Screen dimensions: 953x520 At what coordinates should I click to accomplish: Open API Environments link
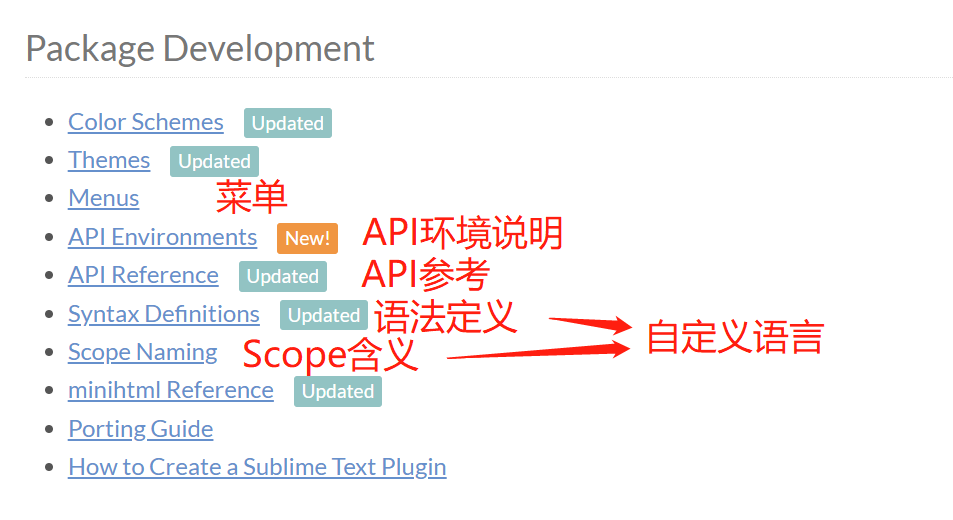point(162,238)
